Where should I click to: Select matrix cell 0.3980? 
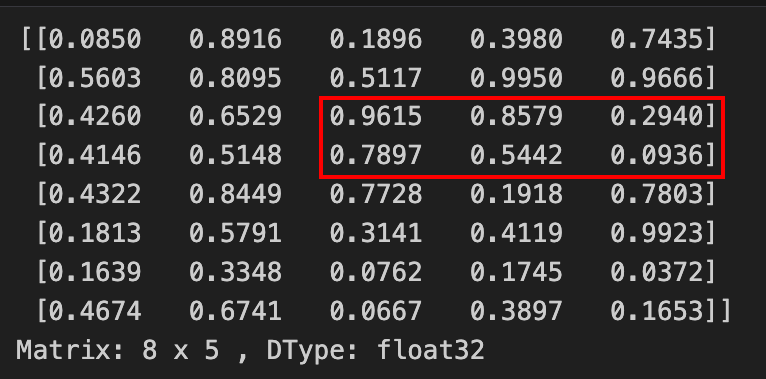(516, 39)
